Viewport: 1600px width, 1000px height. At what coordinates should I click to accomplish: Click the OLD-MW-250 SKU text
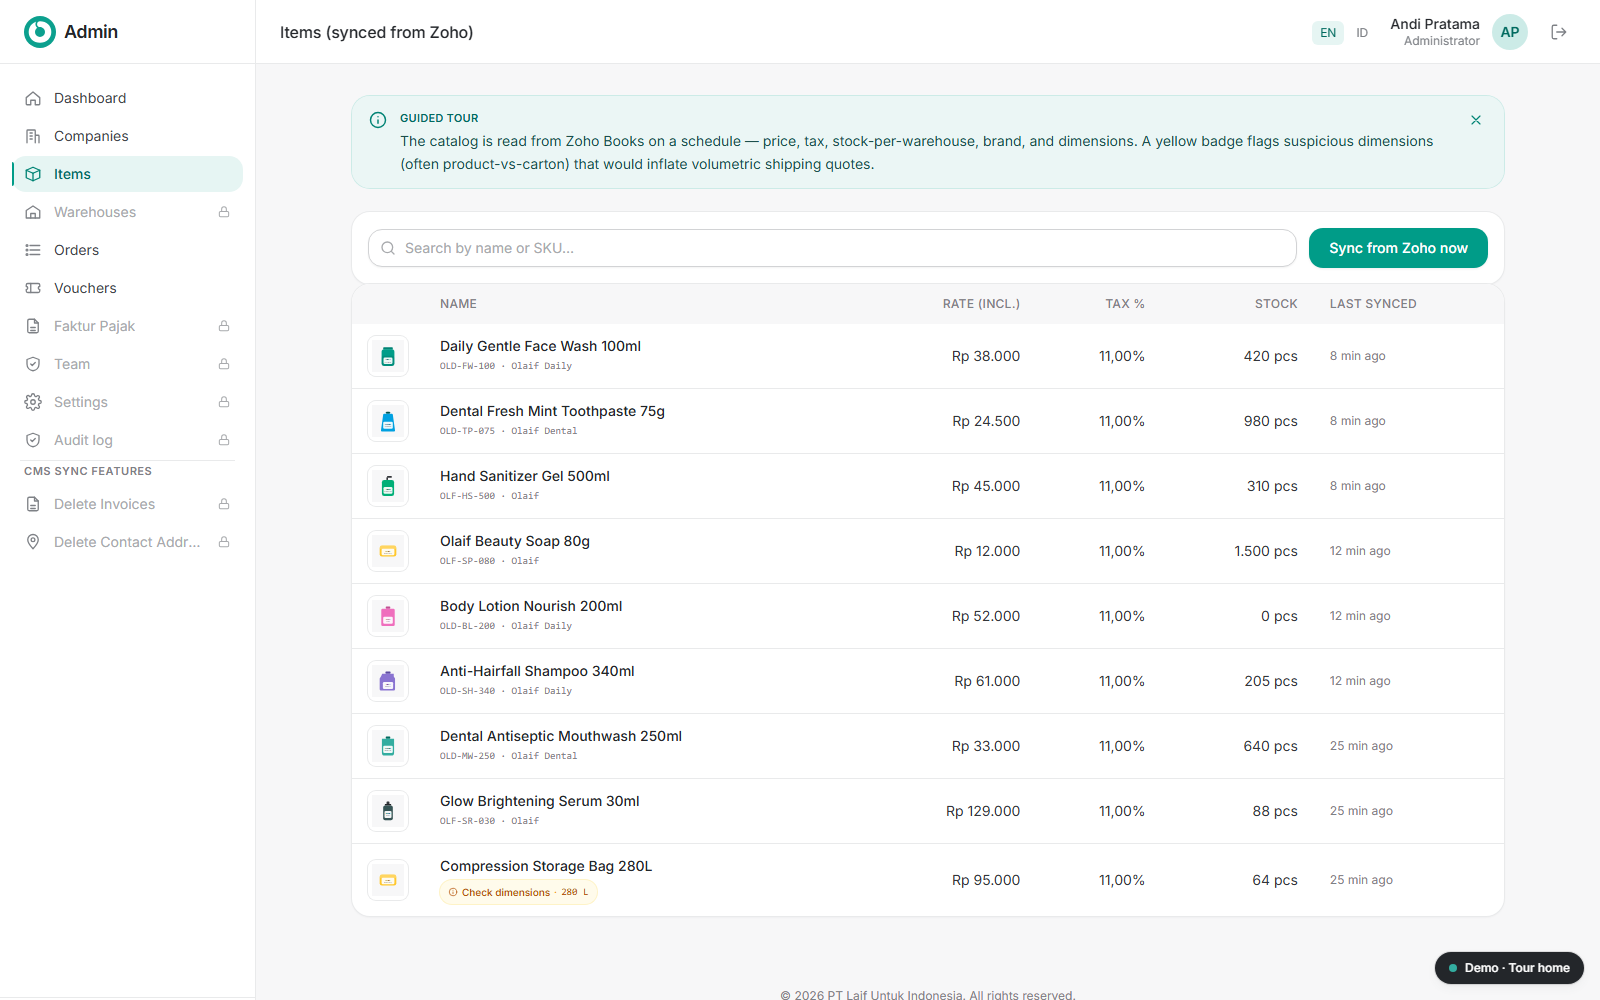pyautogui.click(x=467, y=756)
